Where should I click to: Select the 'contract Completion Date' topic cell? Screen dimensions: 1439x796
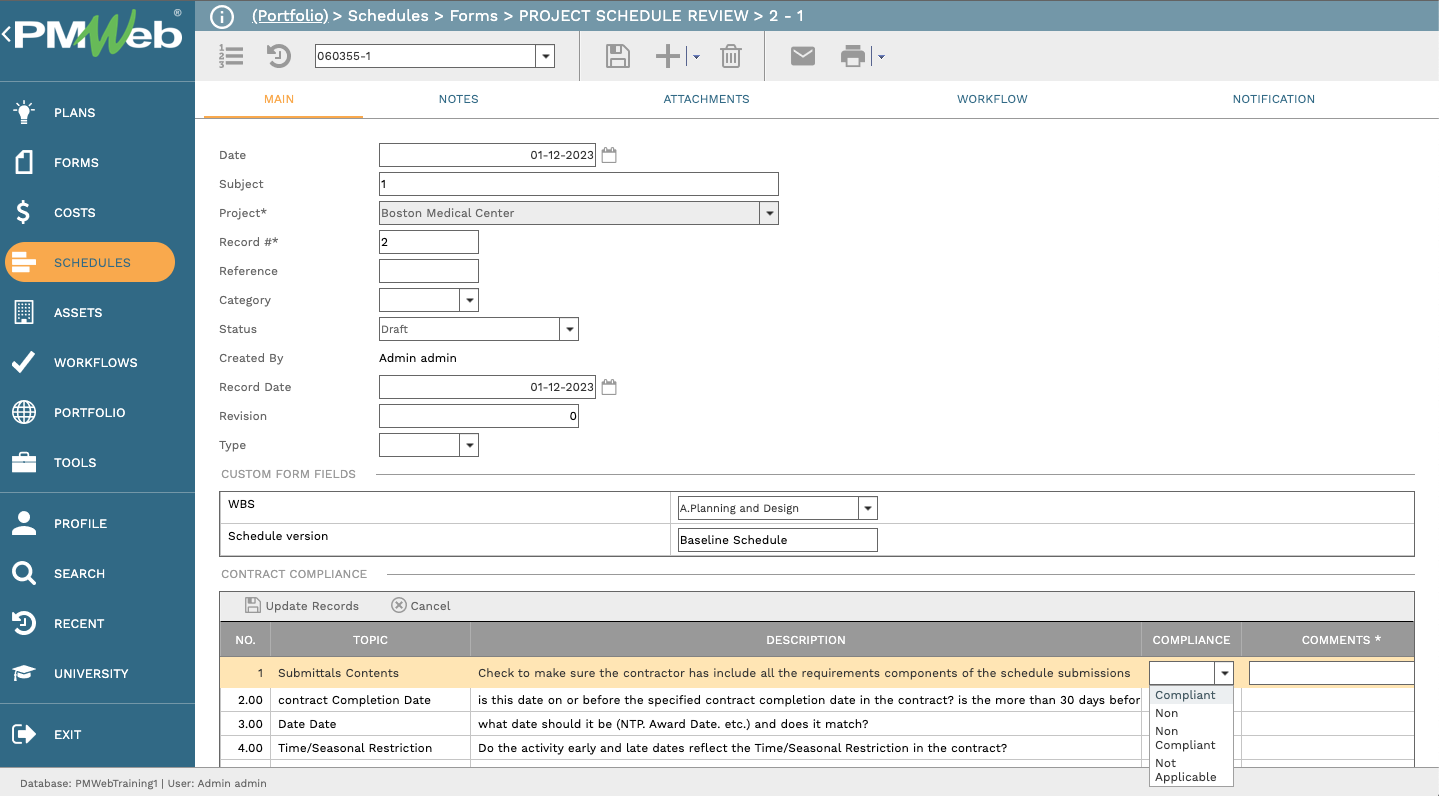370,700
